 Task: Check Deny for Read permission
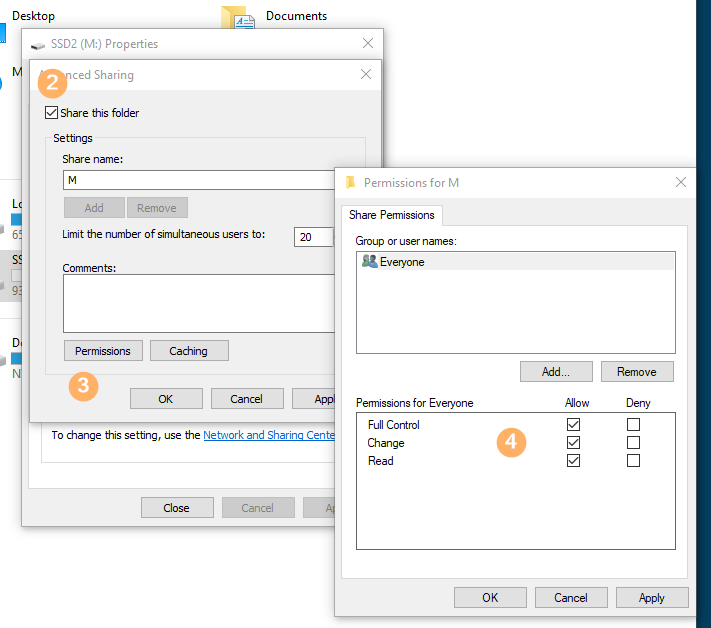[x=633, y=461]
